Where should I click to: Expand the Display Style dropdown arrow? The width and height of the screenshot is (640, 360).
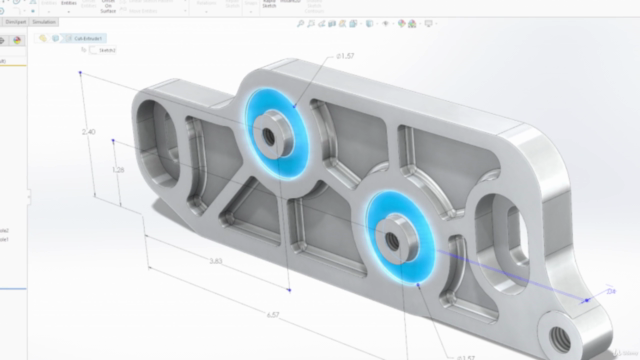coord(376,24)
